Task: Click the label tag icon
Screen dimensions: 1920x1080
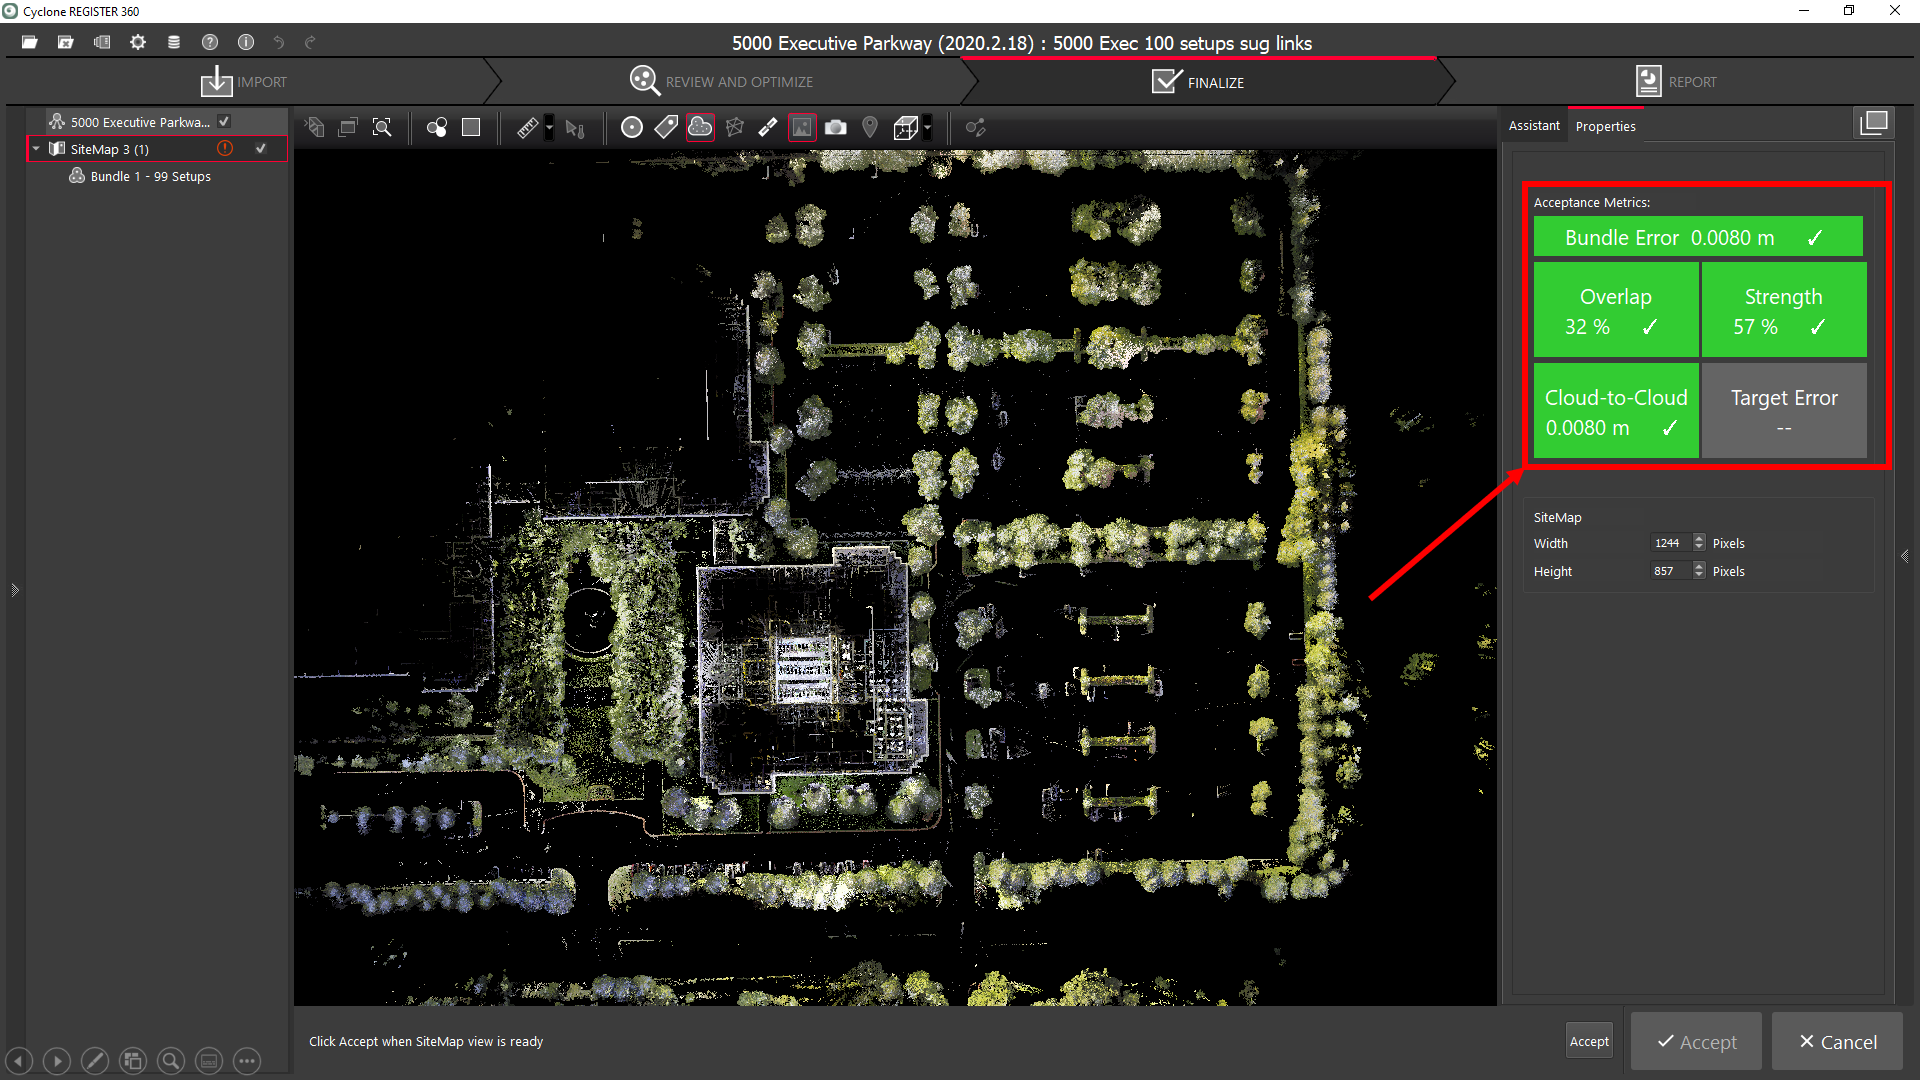Action: (666, 127)
